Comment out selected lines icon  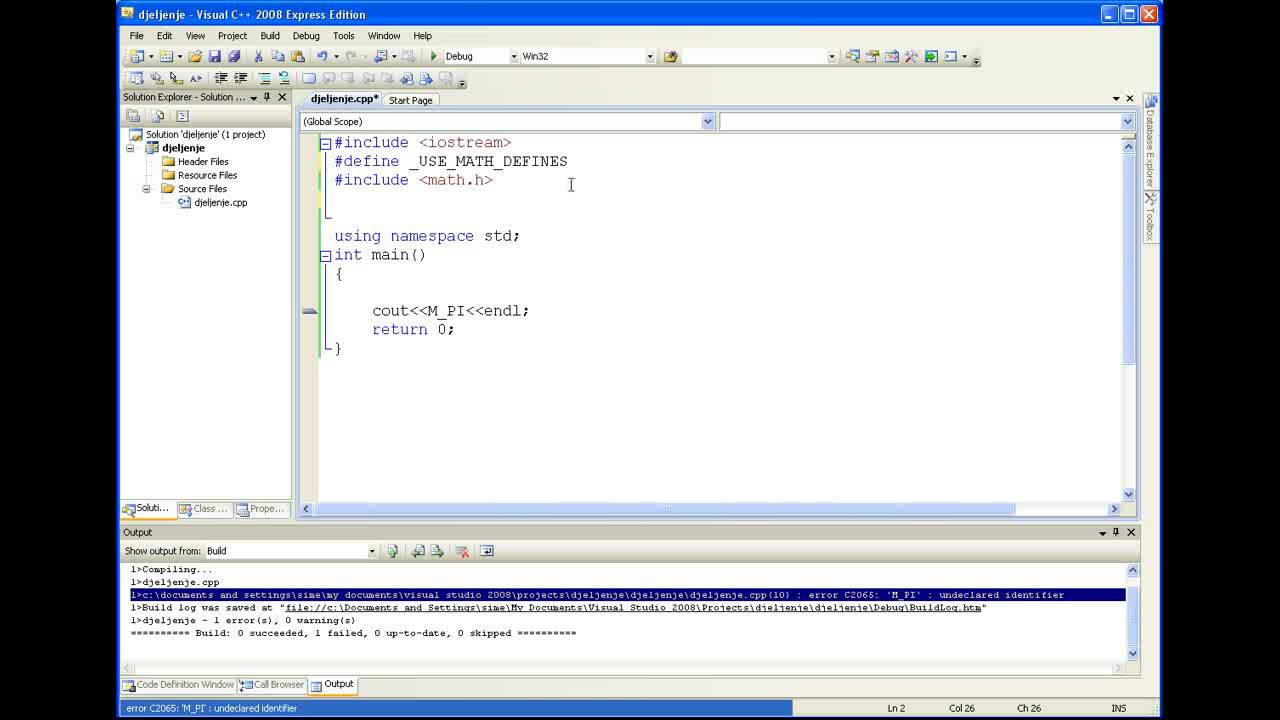[265, 78]
